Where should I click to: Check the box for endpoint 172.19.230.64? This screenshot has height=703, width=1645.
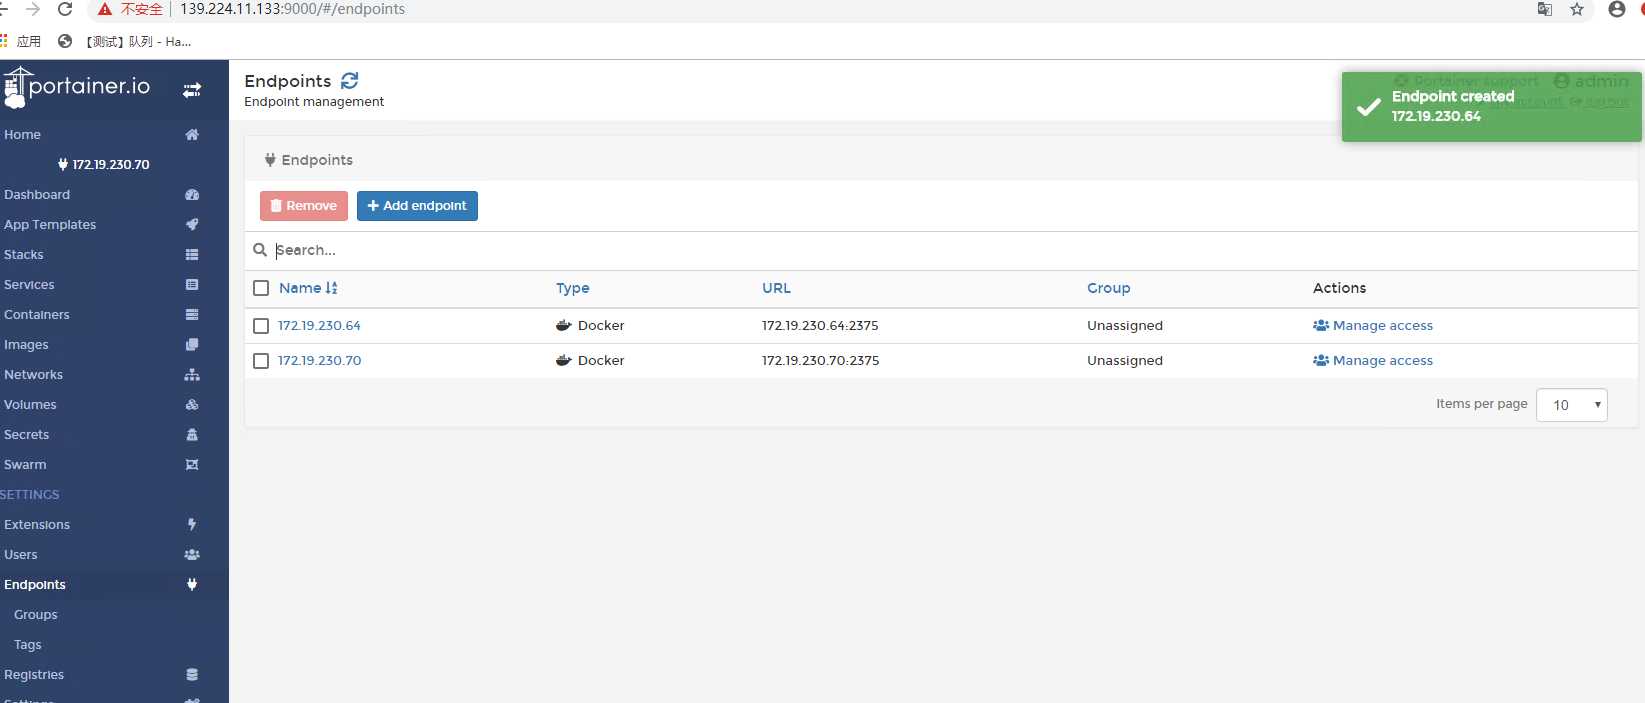click(261, 326)
